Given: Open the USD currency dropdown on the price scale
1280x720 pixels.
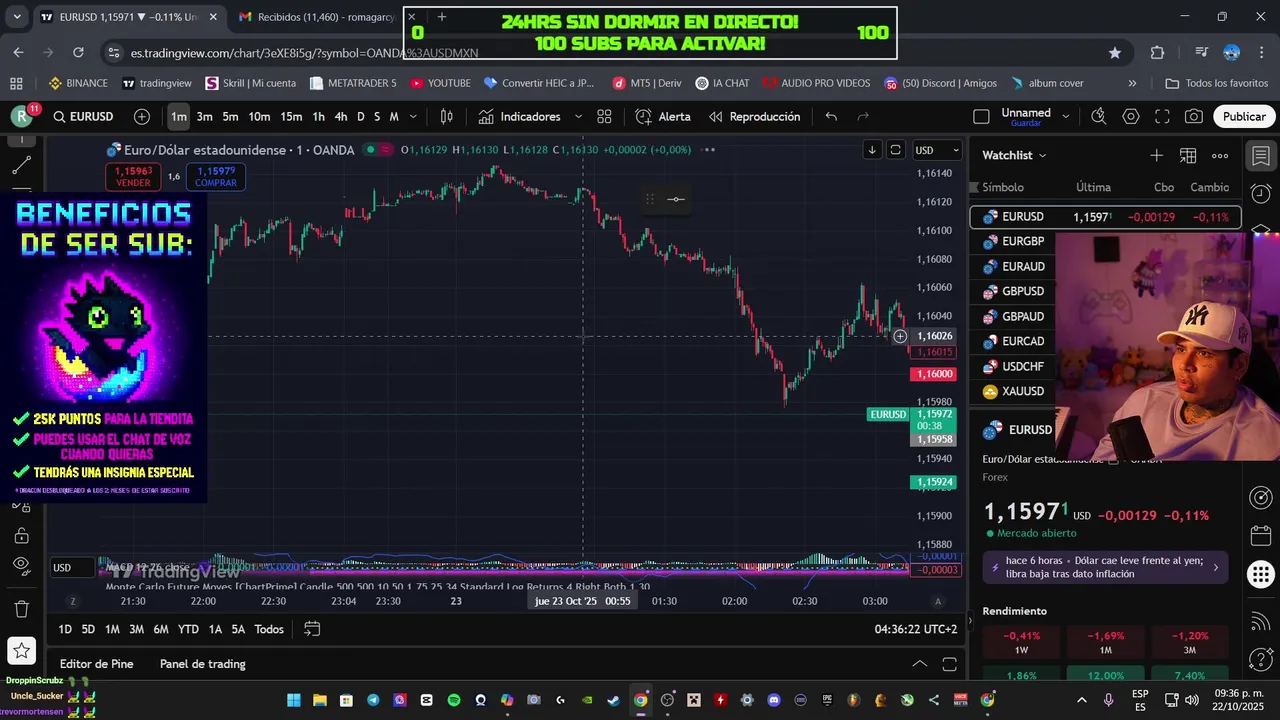Looking at the screenshot, I should click(937, 150).
